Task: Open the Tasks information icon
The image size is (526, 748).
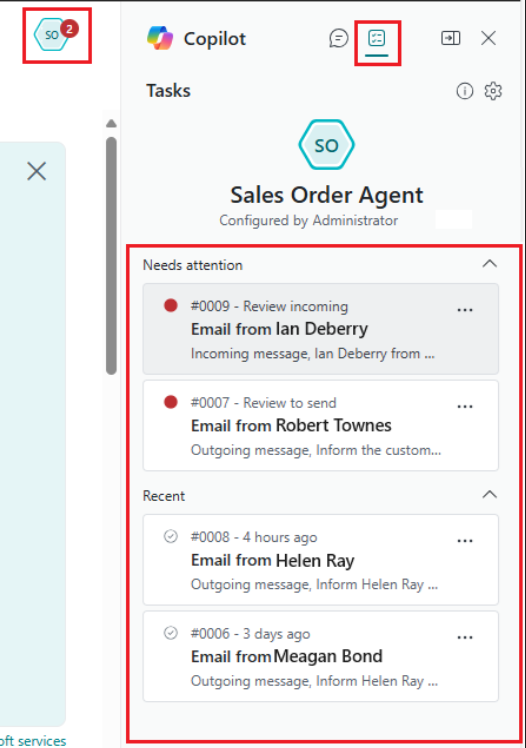Action: point(465,91)
